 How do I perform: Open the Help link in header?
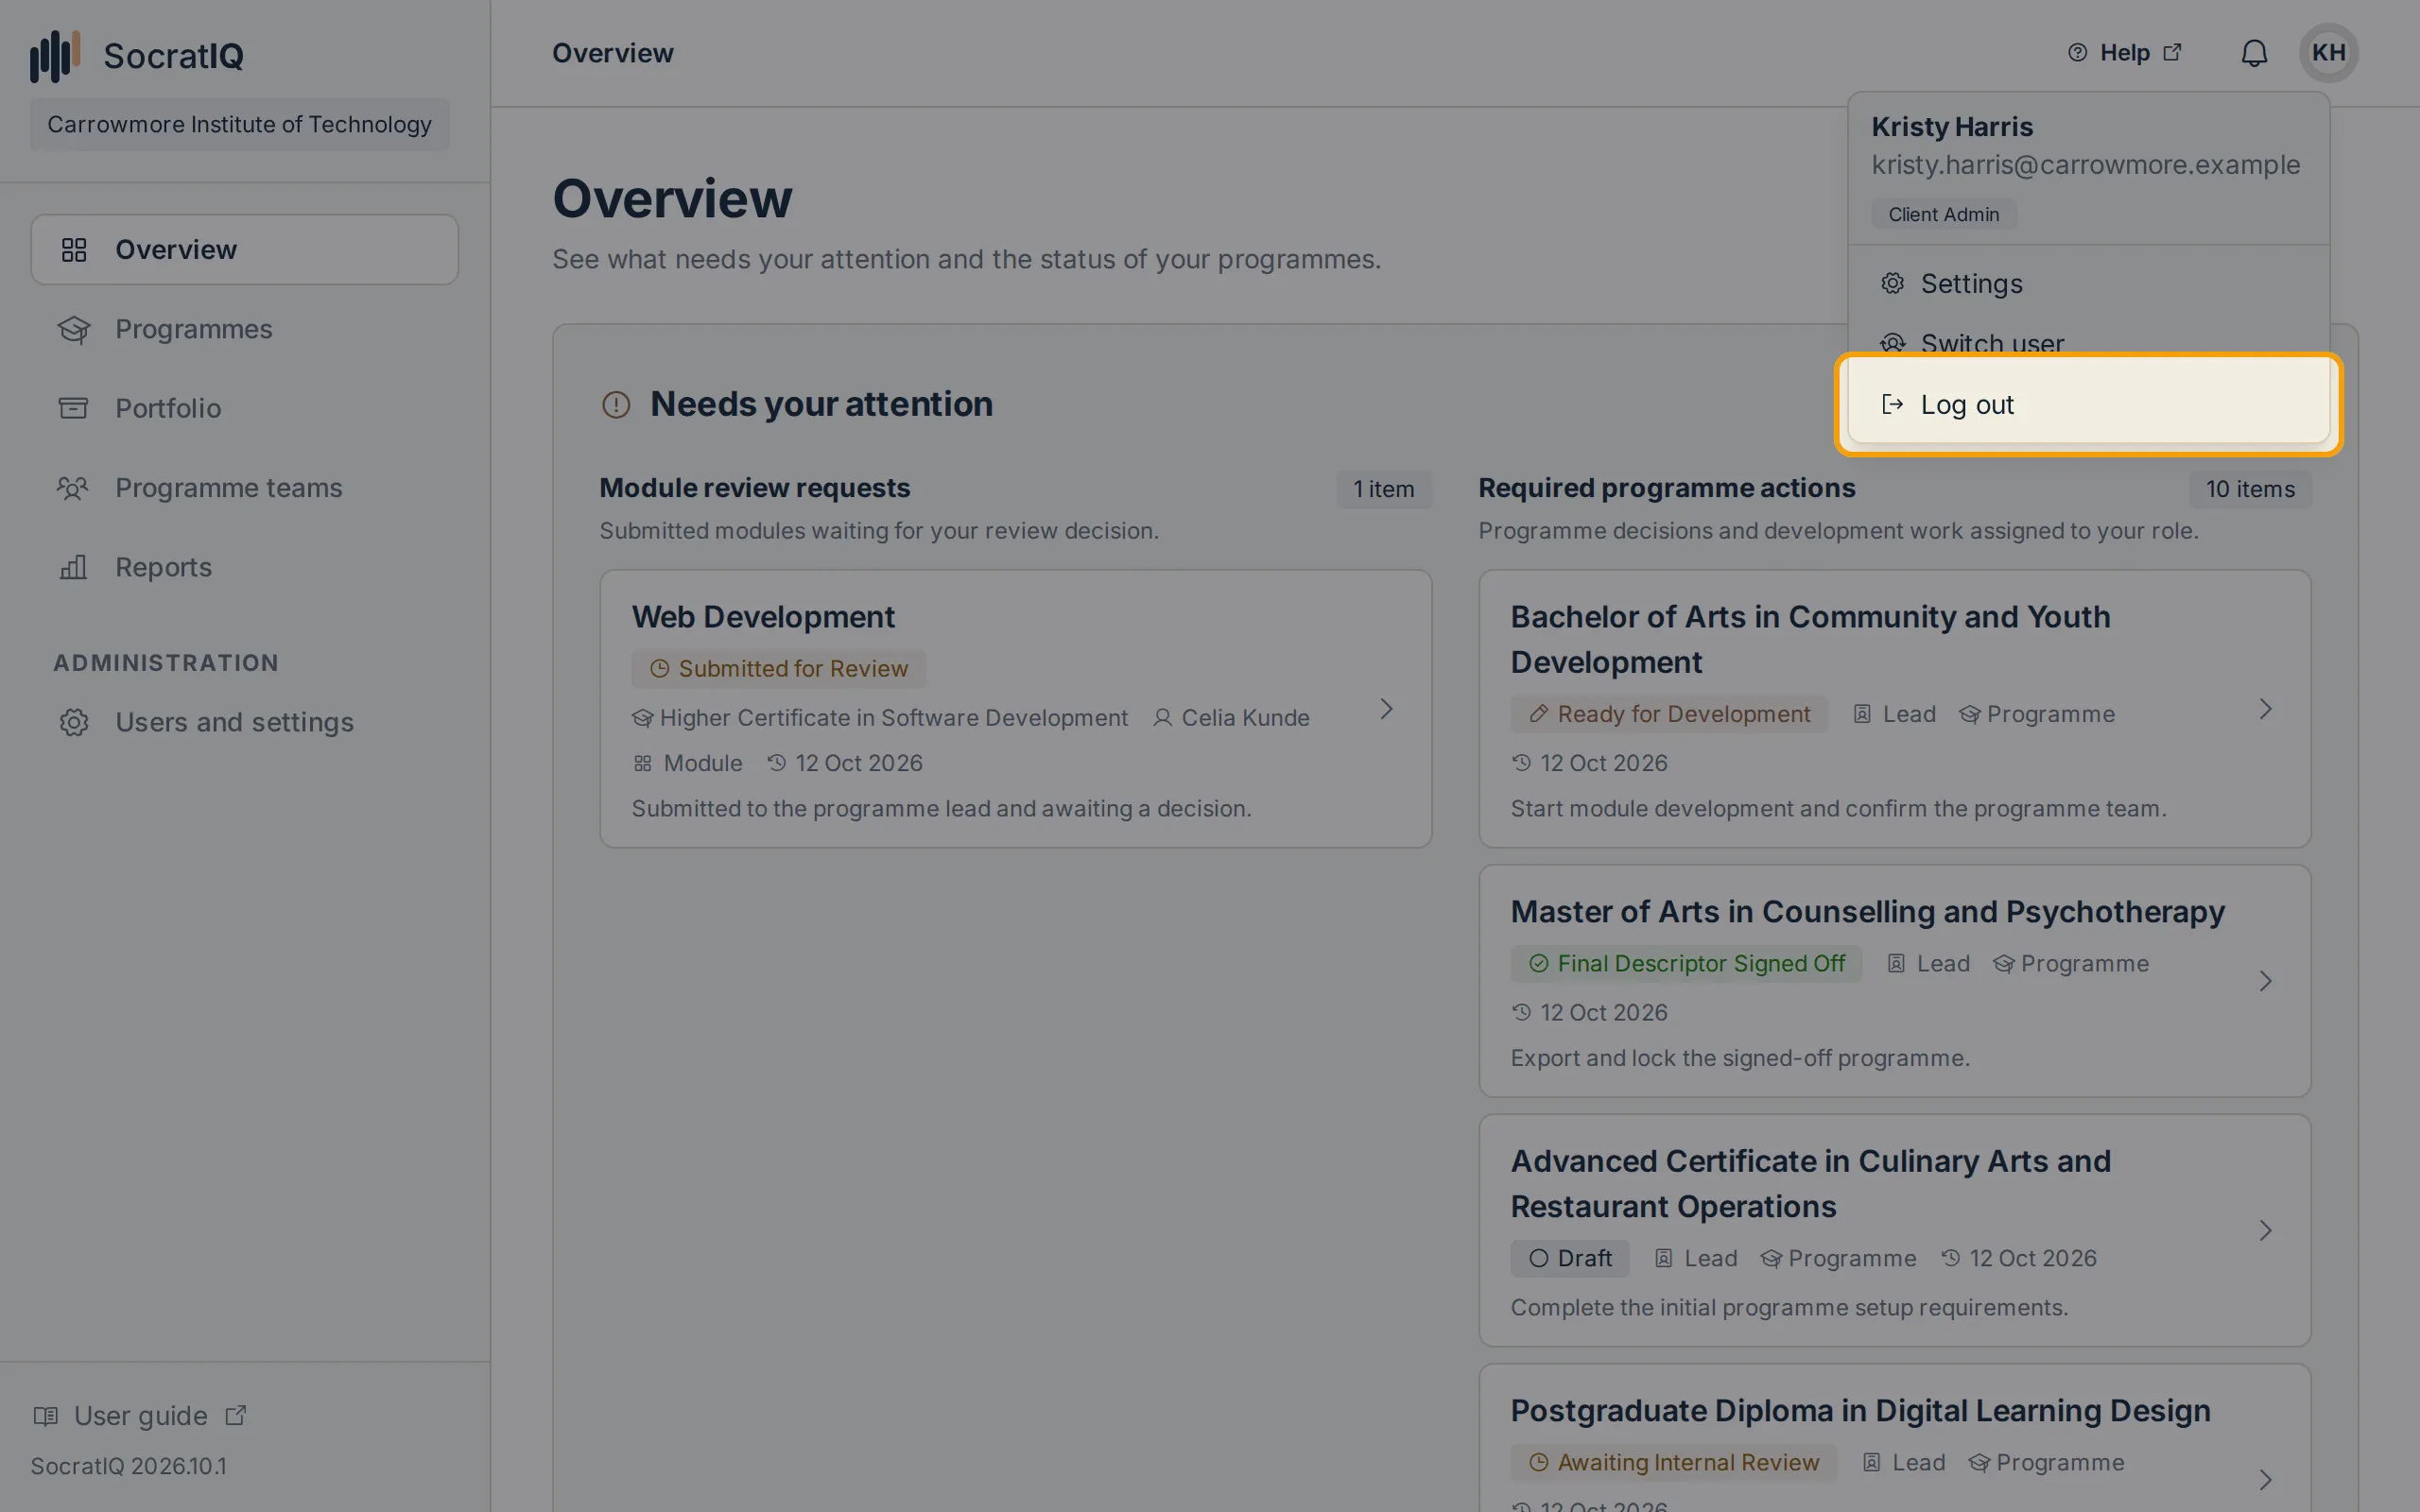click(x=2125, y=53)
